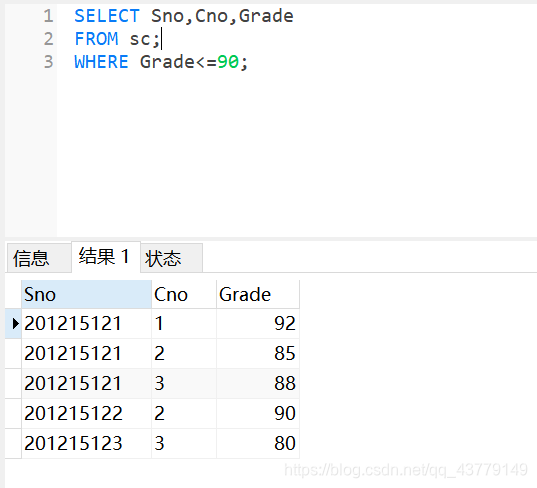Click row header of the Grade 85 row
Image resolution: width=537 pixels, height=488 pixels.
click(13, 353)
